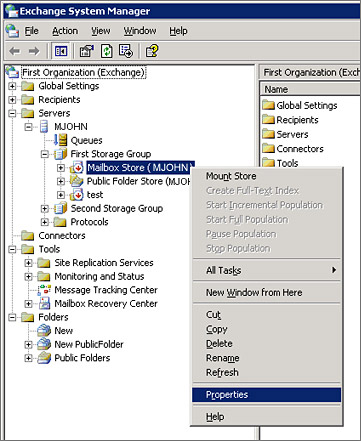Click the Public Folder Store icon

tap(77, 181)
